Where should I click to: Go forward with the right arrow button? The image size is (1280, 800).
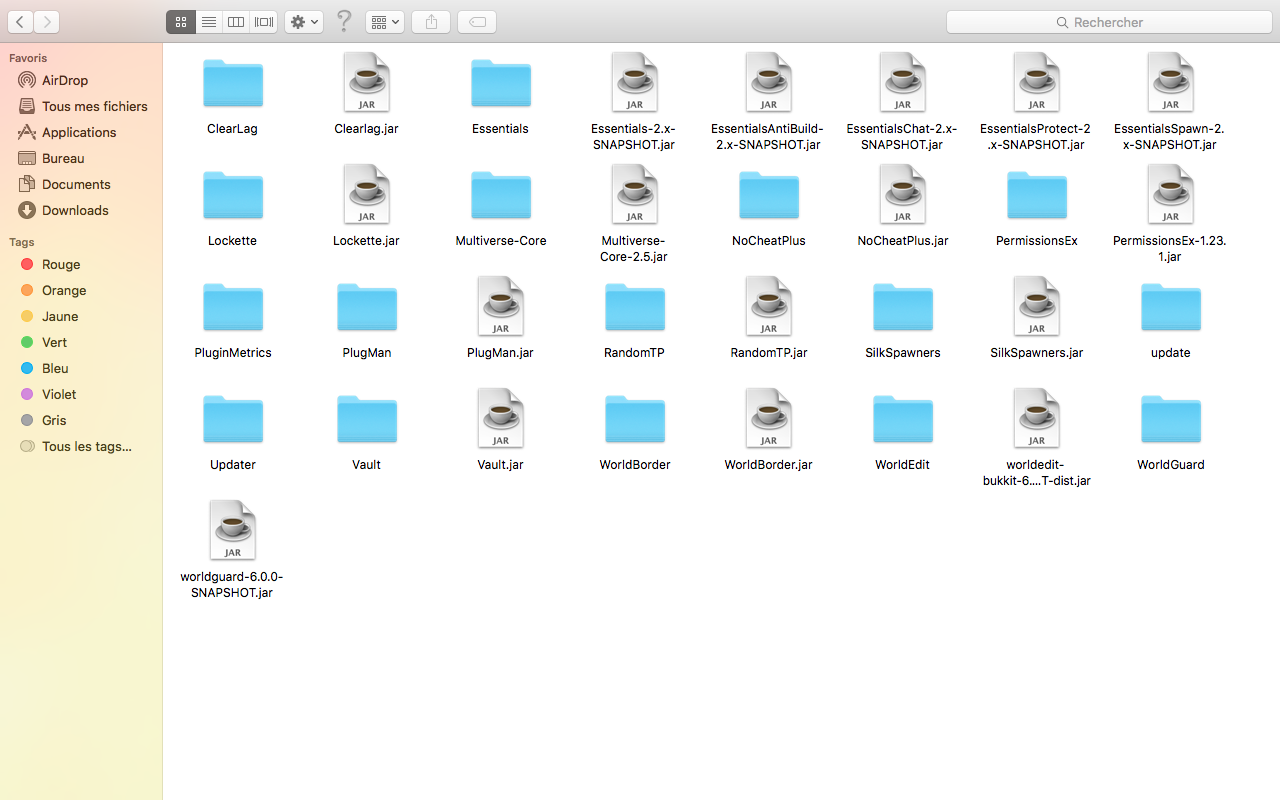coord(46,22)
